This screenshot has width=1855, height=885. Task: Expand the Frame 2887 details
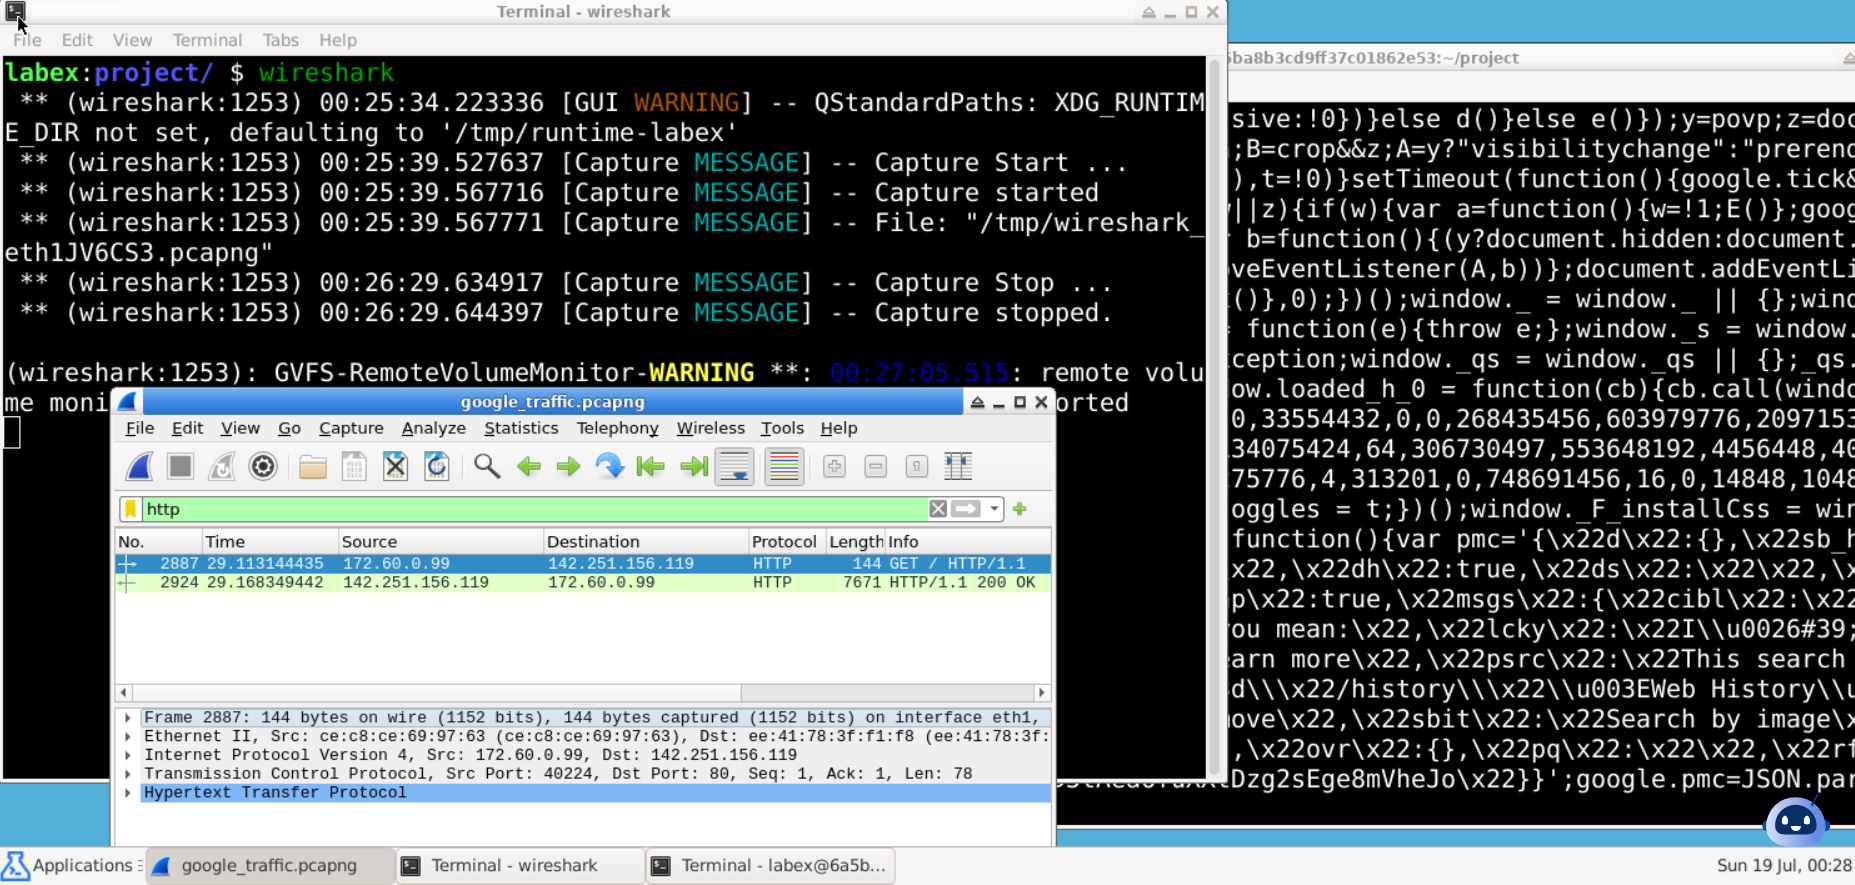coord(128,718)
